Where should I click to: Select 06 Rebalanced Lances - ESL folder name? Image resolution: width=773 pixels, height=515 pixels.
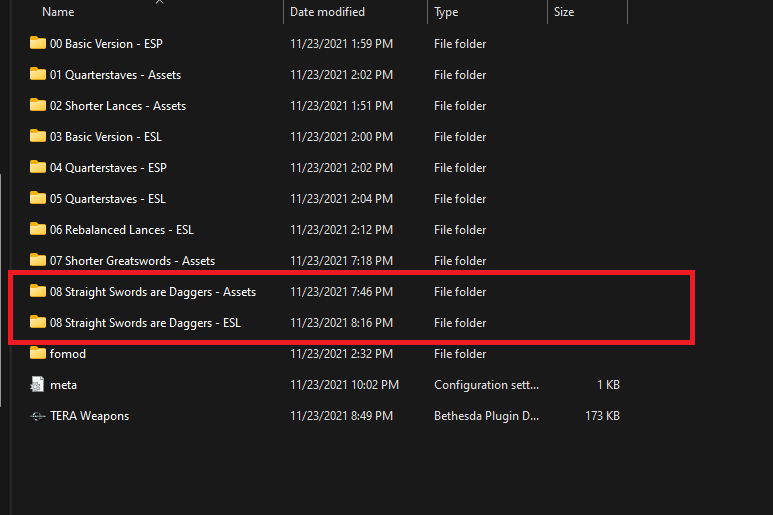click(x=122, y=230)
